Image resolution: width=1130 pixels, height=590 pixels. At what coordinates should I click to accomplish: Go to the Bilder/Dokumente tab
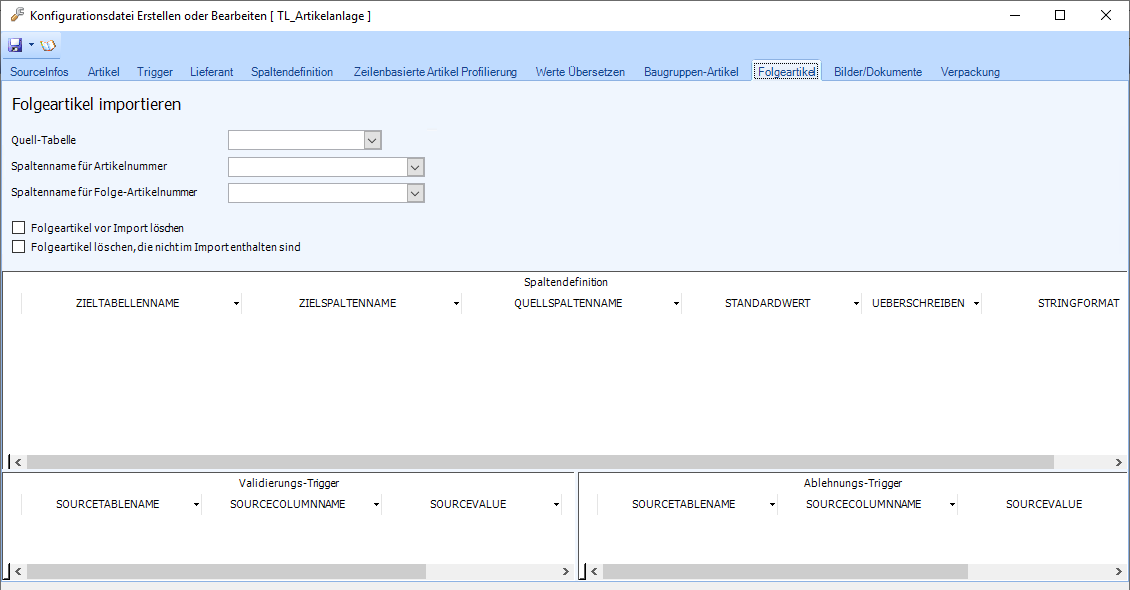(878, 72)
